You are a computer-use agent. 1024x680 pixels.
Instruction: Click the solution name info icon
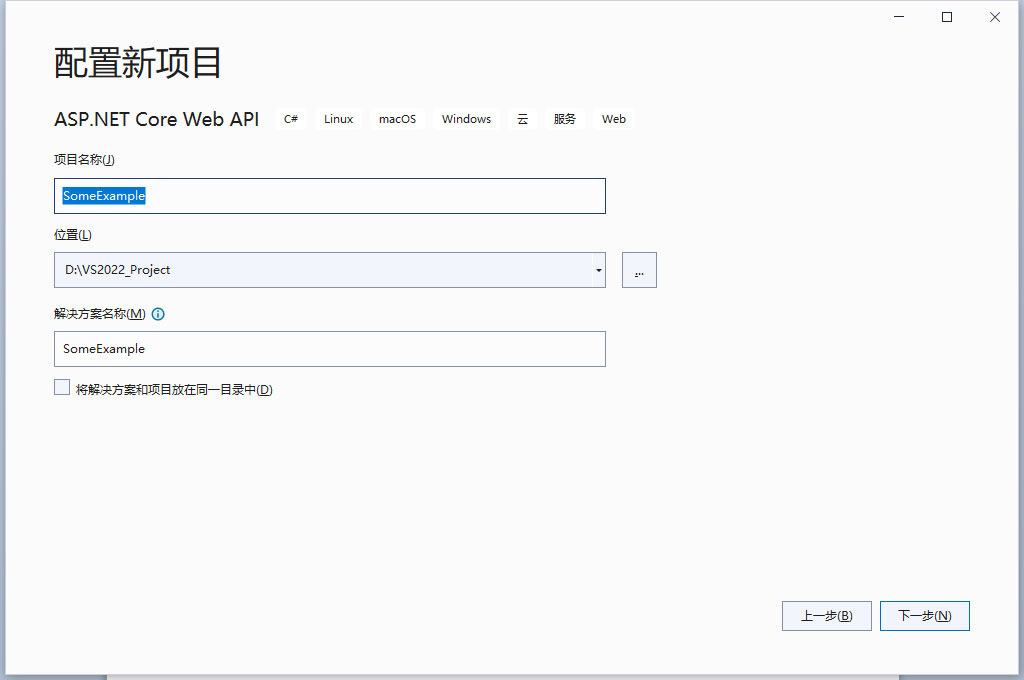[158, 314]
